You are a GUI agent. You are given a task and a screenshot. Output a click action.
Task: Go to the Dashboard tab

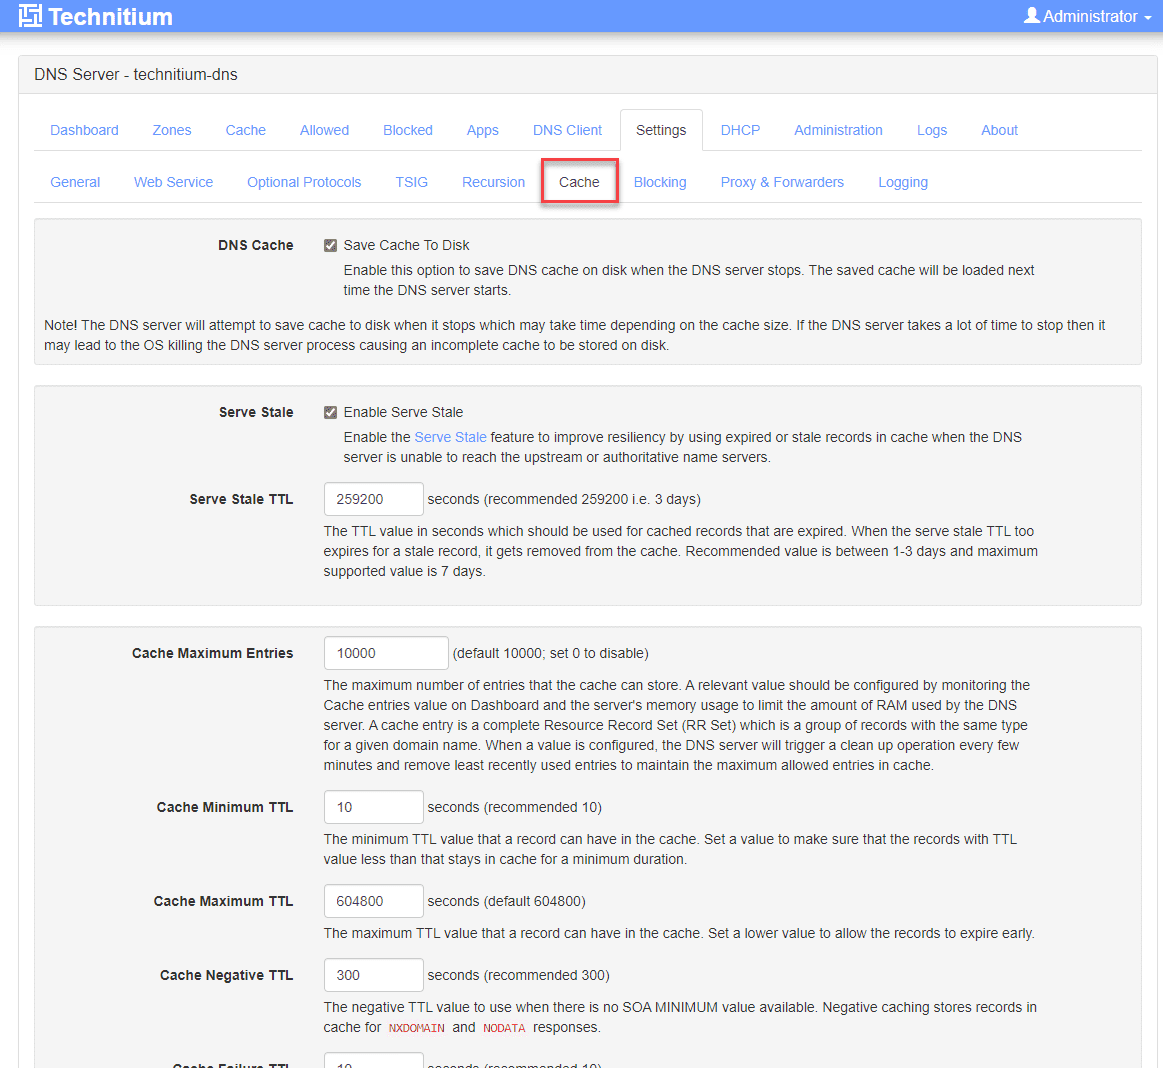click(85, 130)
